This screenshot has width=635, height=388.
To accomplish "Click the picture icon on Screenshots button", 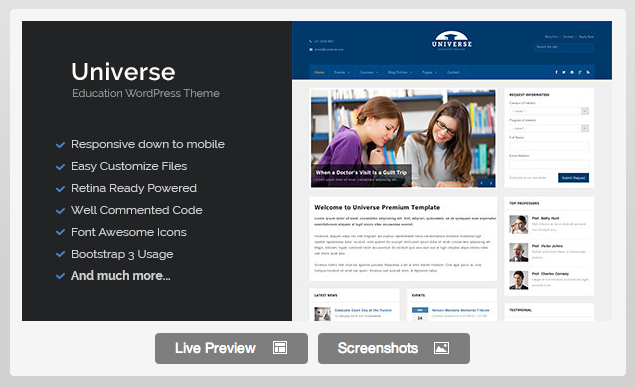I will pyautogui.click(x=441, y=348).
